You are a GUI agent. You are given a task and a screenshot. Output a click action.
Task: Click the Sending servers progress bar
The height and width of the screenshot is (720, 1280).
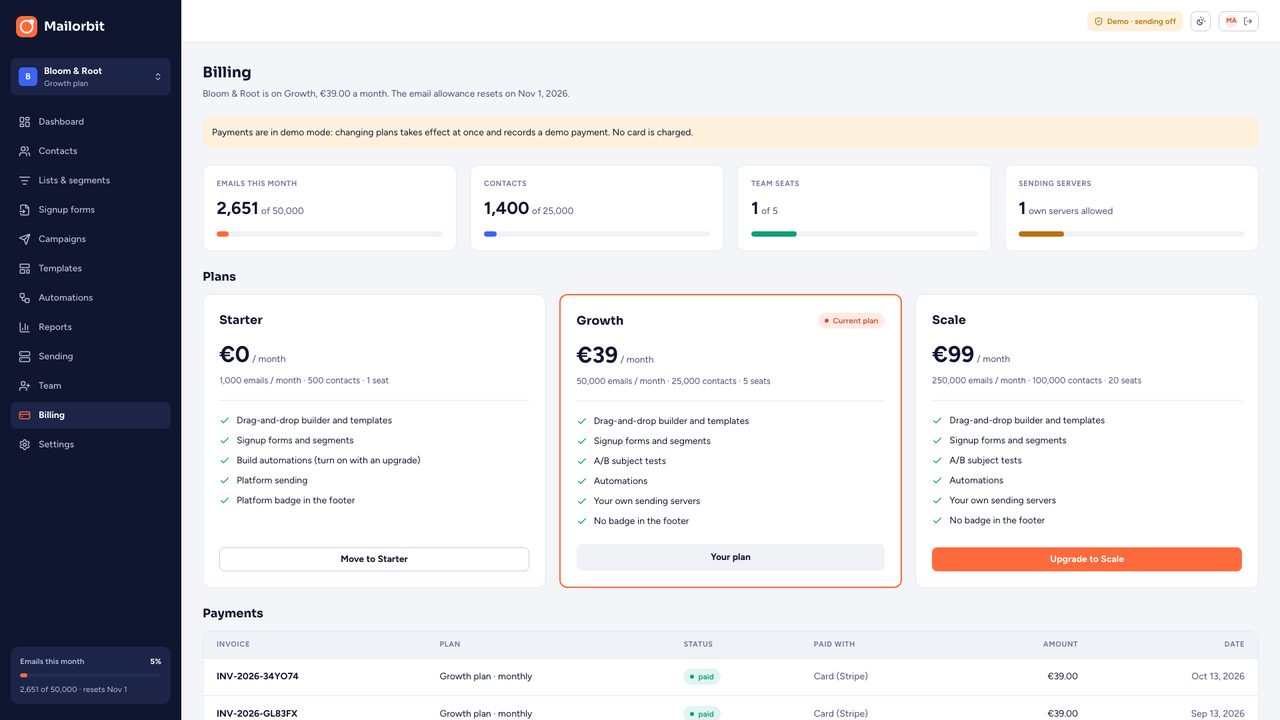tap(1132, 234)
